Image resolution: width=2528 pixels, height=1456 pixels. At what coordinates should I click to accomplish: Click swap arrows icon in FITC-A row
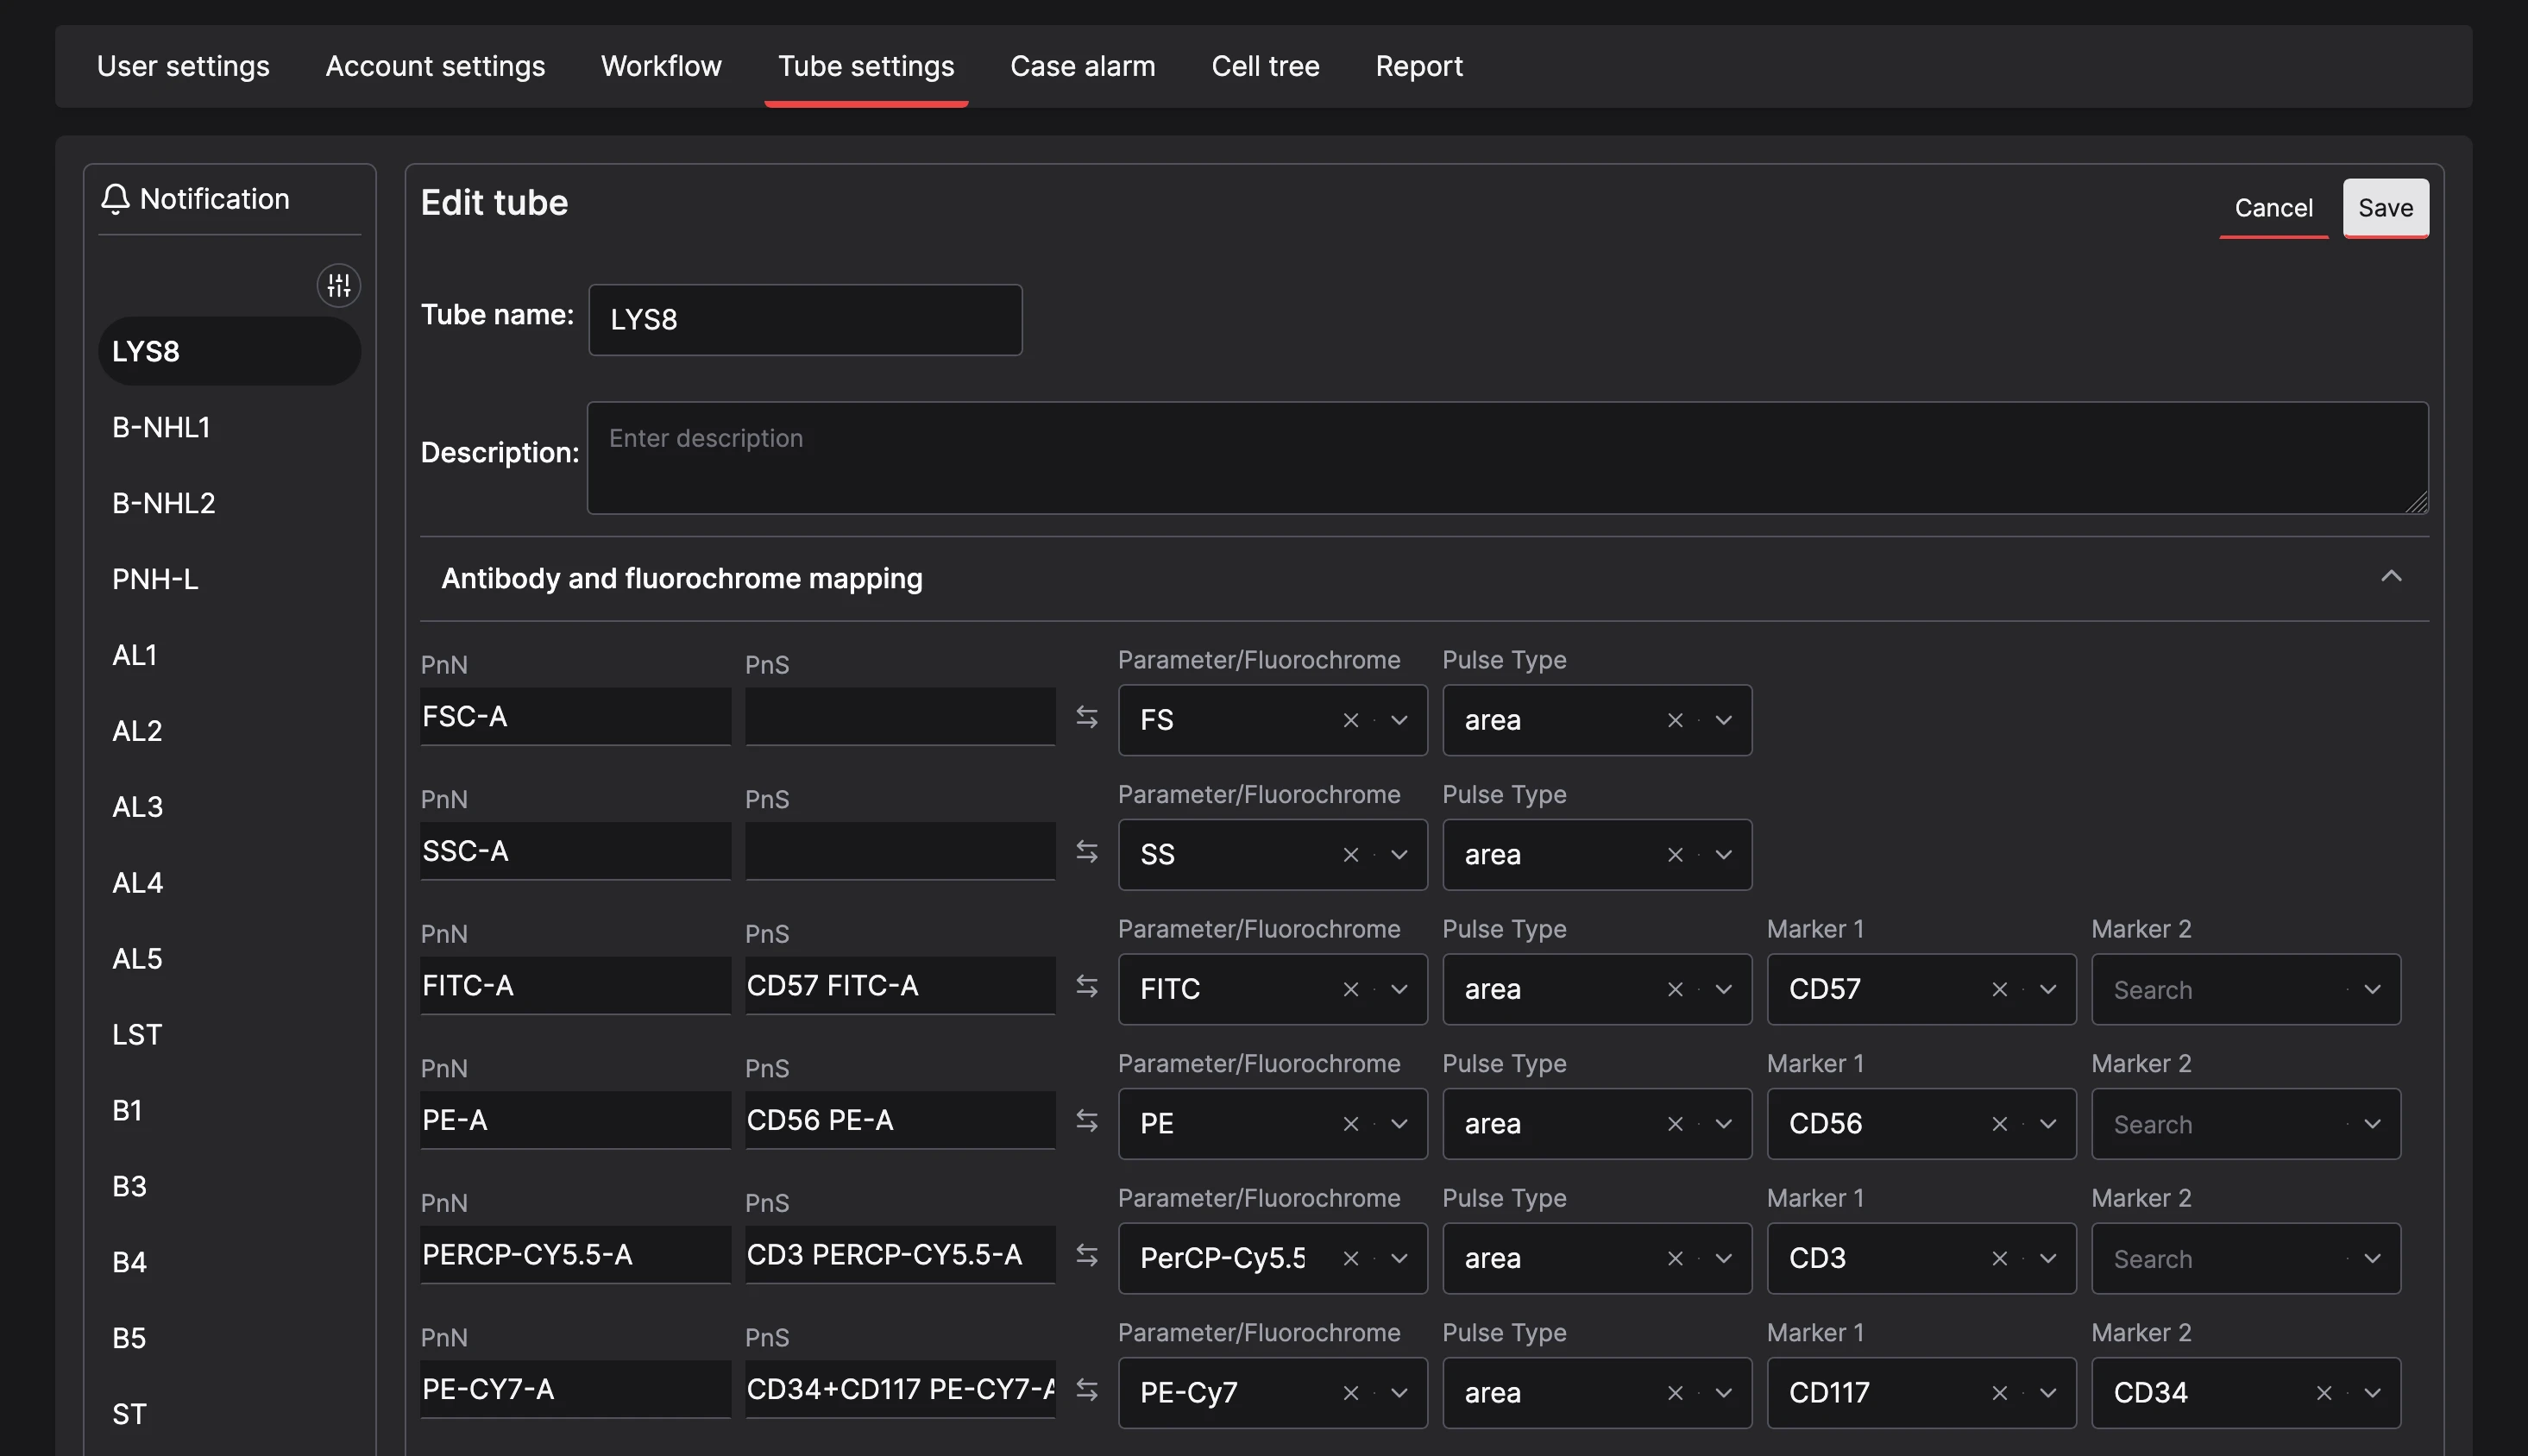click(x=1087, y=986)
